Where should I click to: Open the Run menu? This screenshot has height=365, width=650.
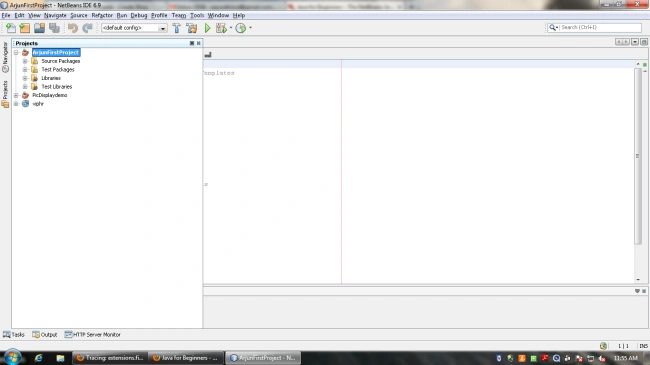pos(122,15)
